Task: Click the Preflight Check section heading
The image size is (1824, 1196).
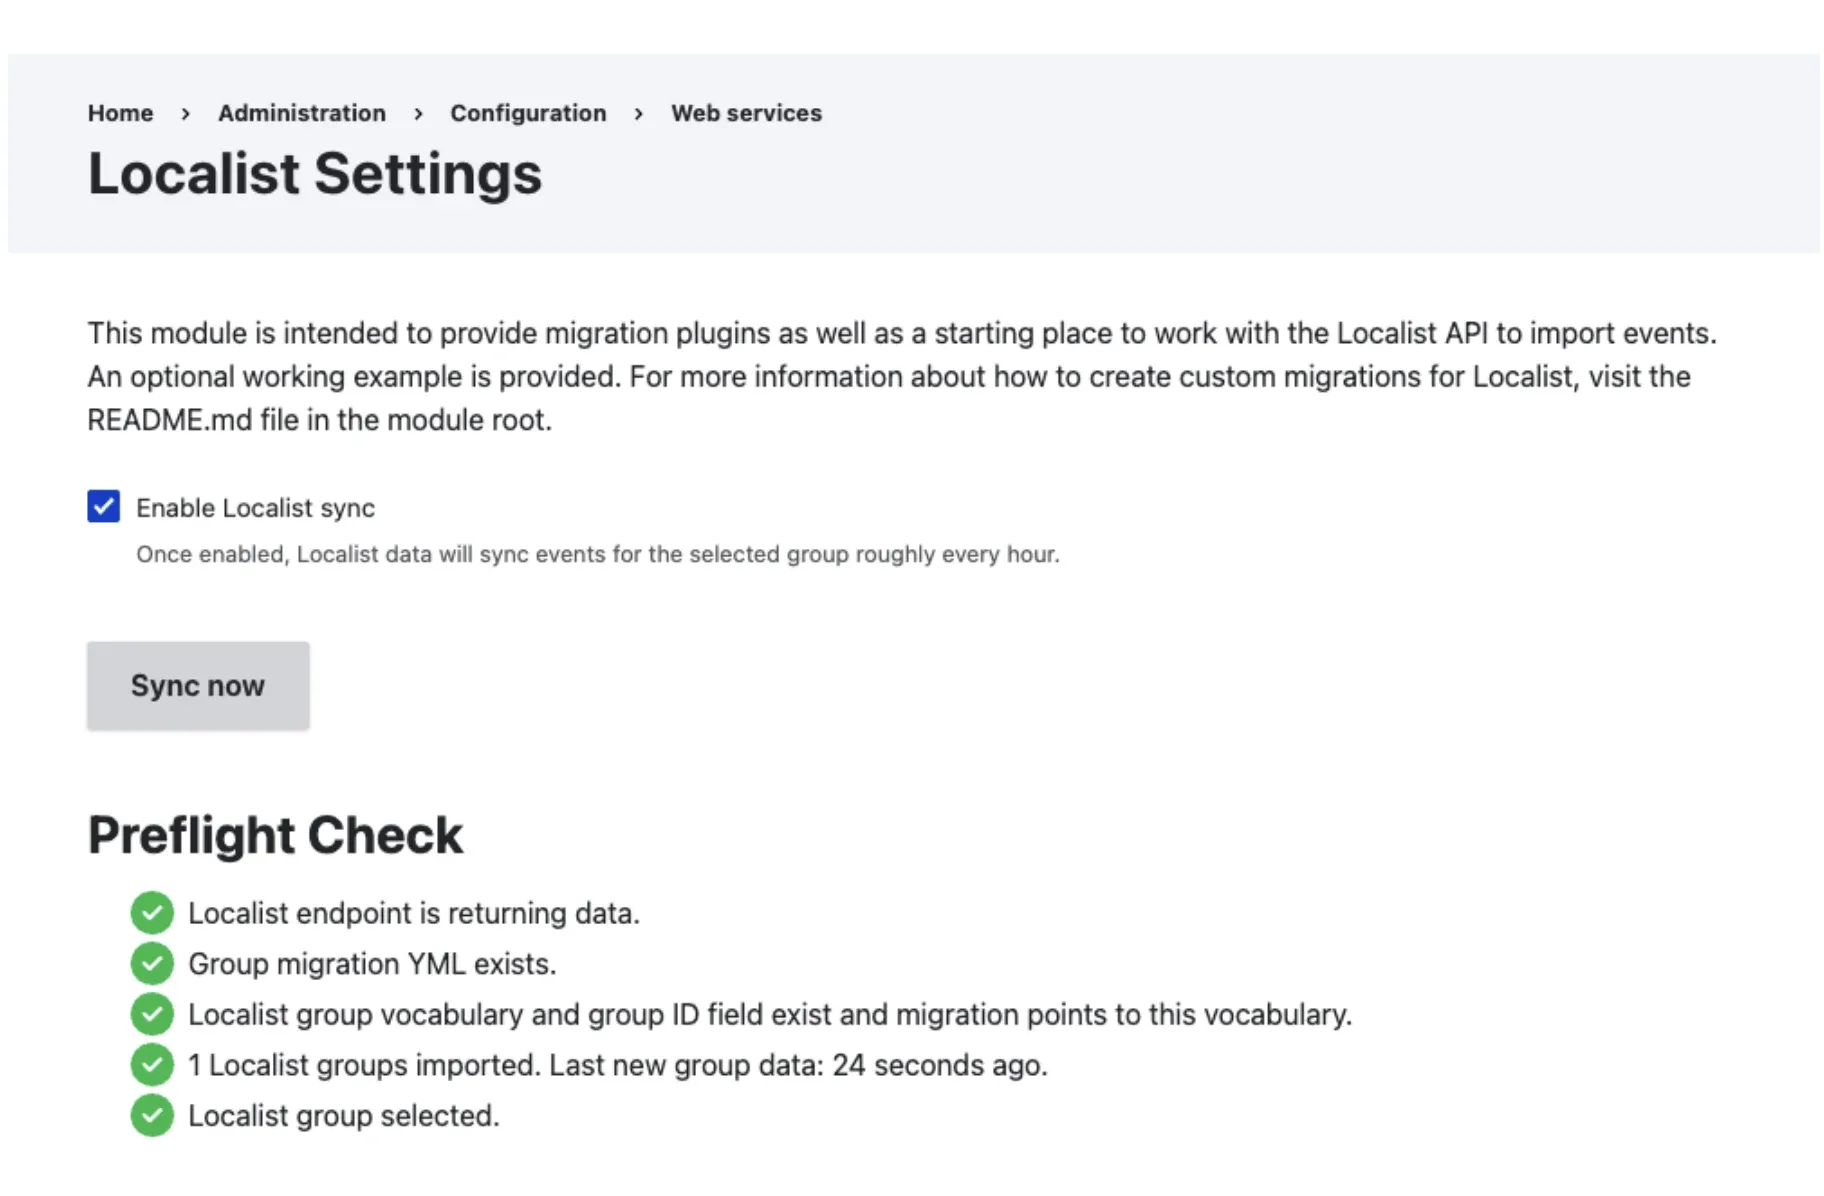Action: click(275, 834)
